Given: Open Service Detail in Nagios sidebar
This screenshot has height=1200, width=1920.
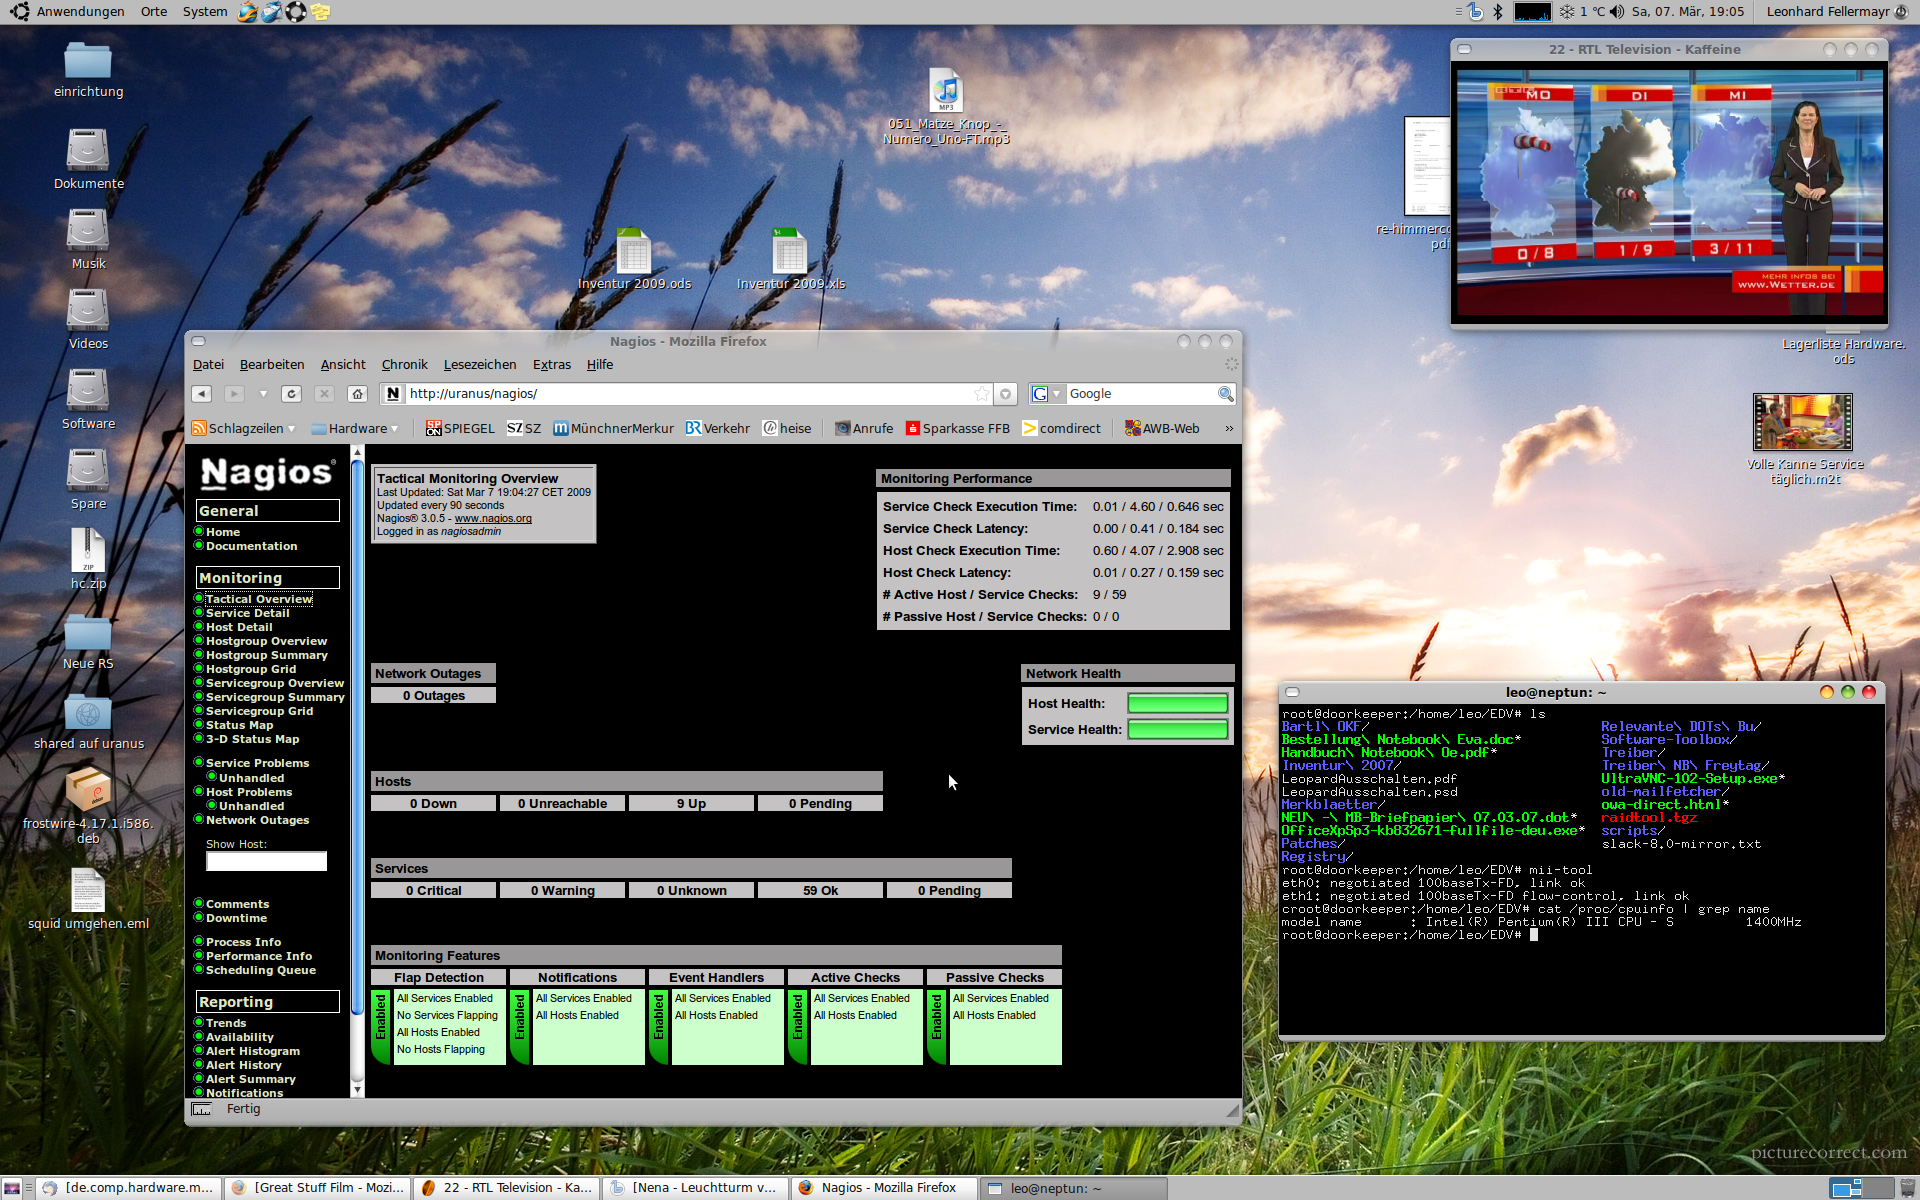Looking at the screenshot, I should pyautogui.click(x=247, y=613).
